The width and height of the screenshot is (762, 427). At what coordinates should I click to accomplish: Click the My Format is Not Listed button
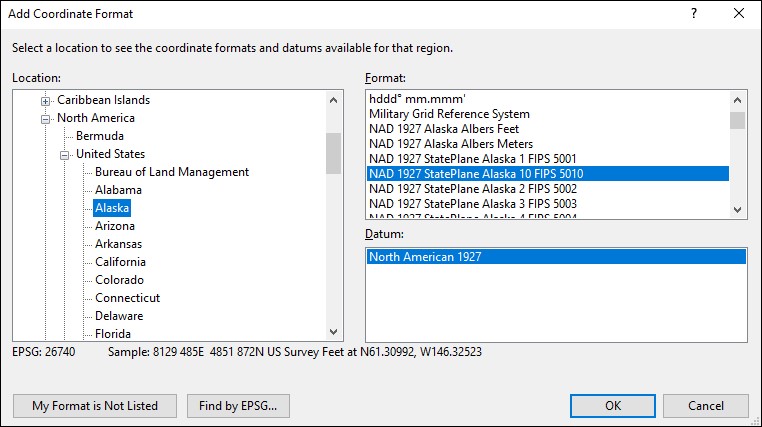(x=96, y=406)
